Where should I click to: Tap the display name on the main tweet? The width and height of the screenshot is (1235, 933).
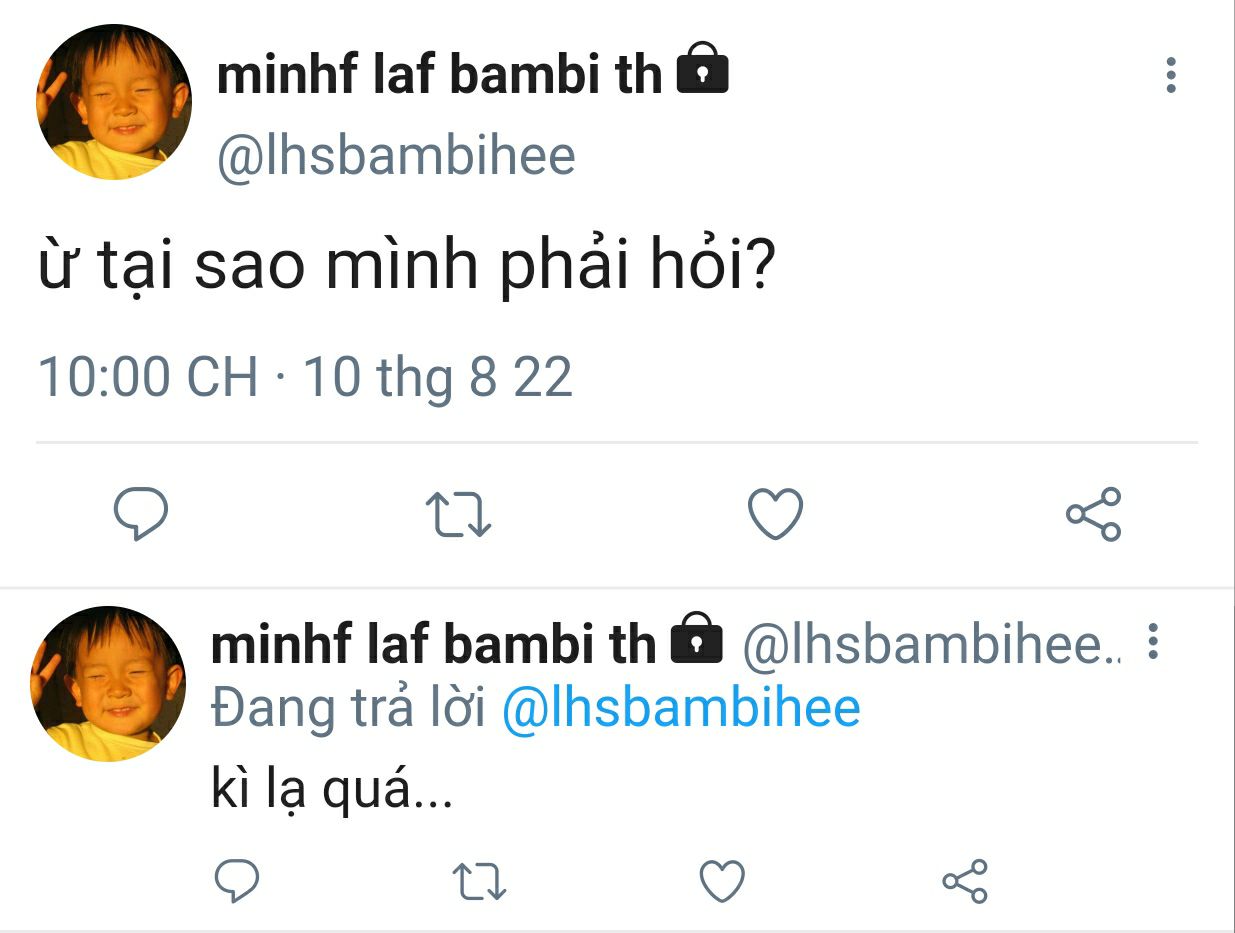click(439, 76)
